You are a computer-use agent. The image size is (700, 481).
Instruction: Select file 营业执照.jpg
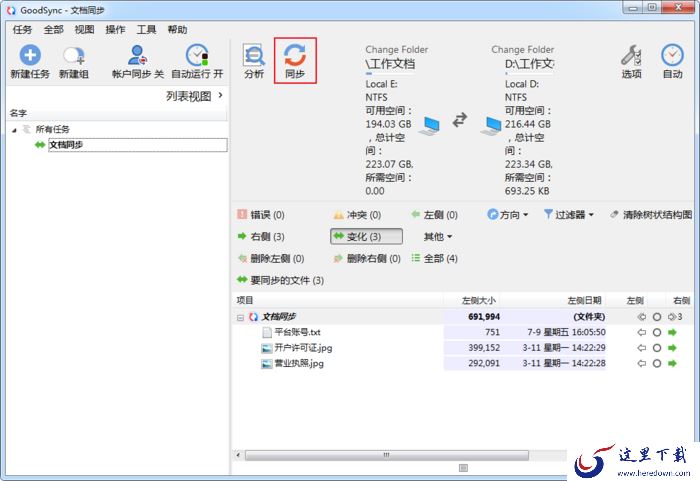pos(299,364)
